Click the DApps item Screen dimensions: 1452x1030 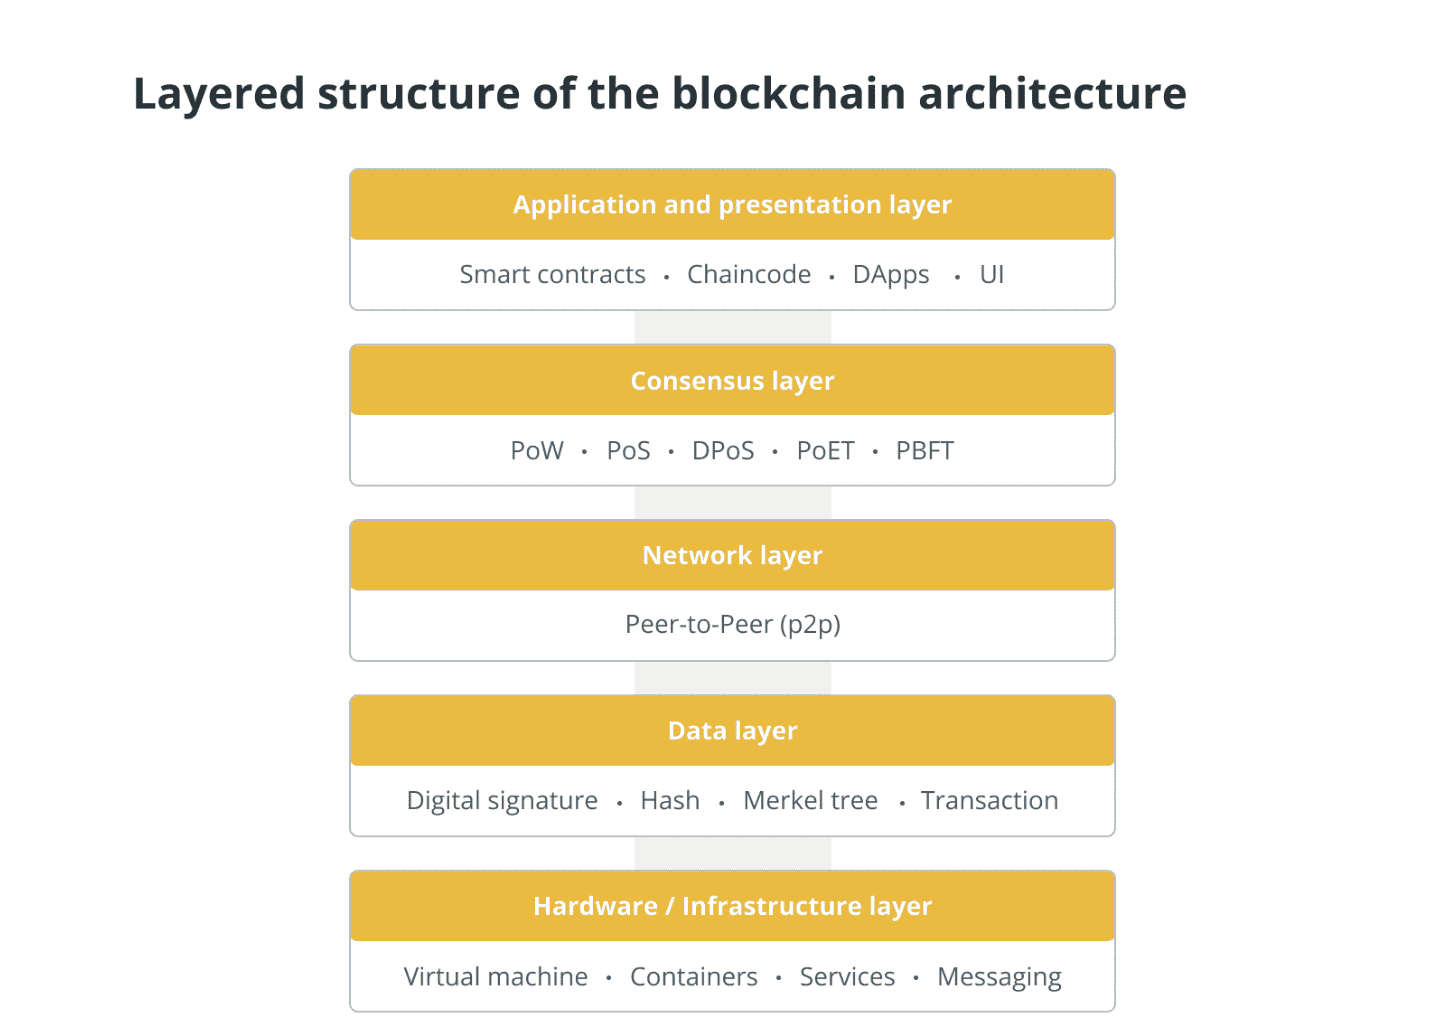click(x=891, y=275)
